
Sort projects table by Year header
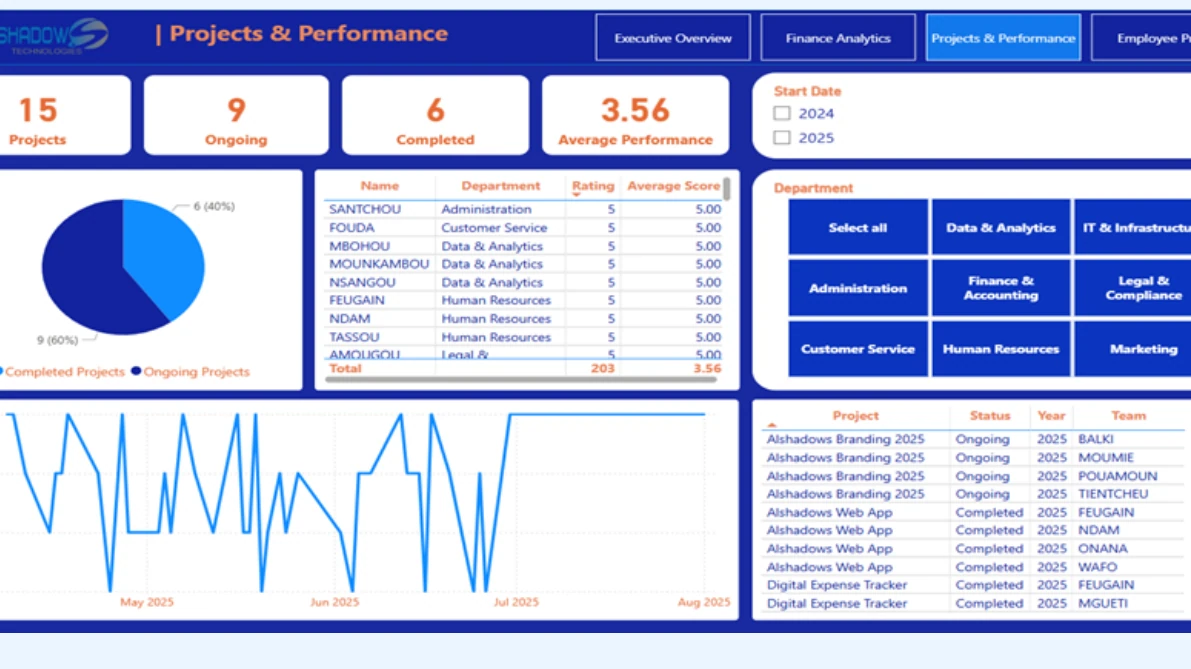[x=1051, y=416]
